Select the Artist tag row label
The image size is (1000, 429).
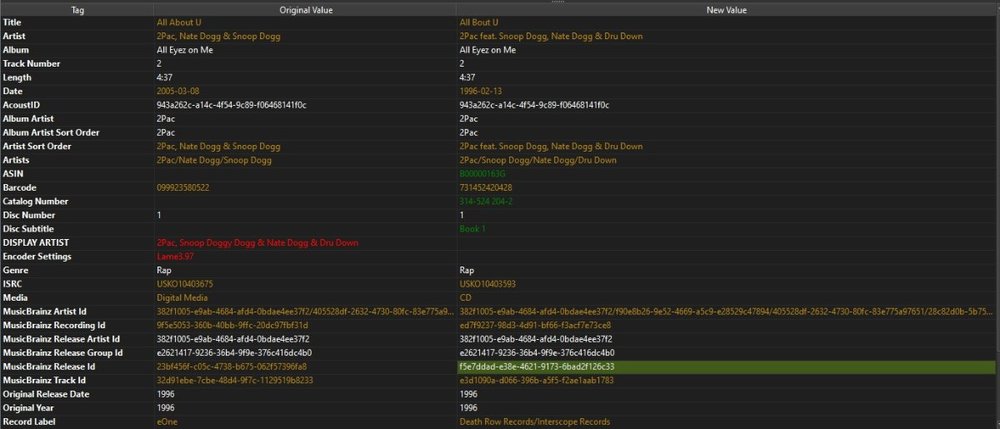(14, 36)
